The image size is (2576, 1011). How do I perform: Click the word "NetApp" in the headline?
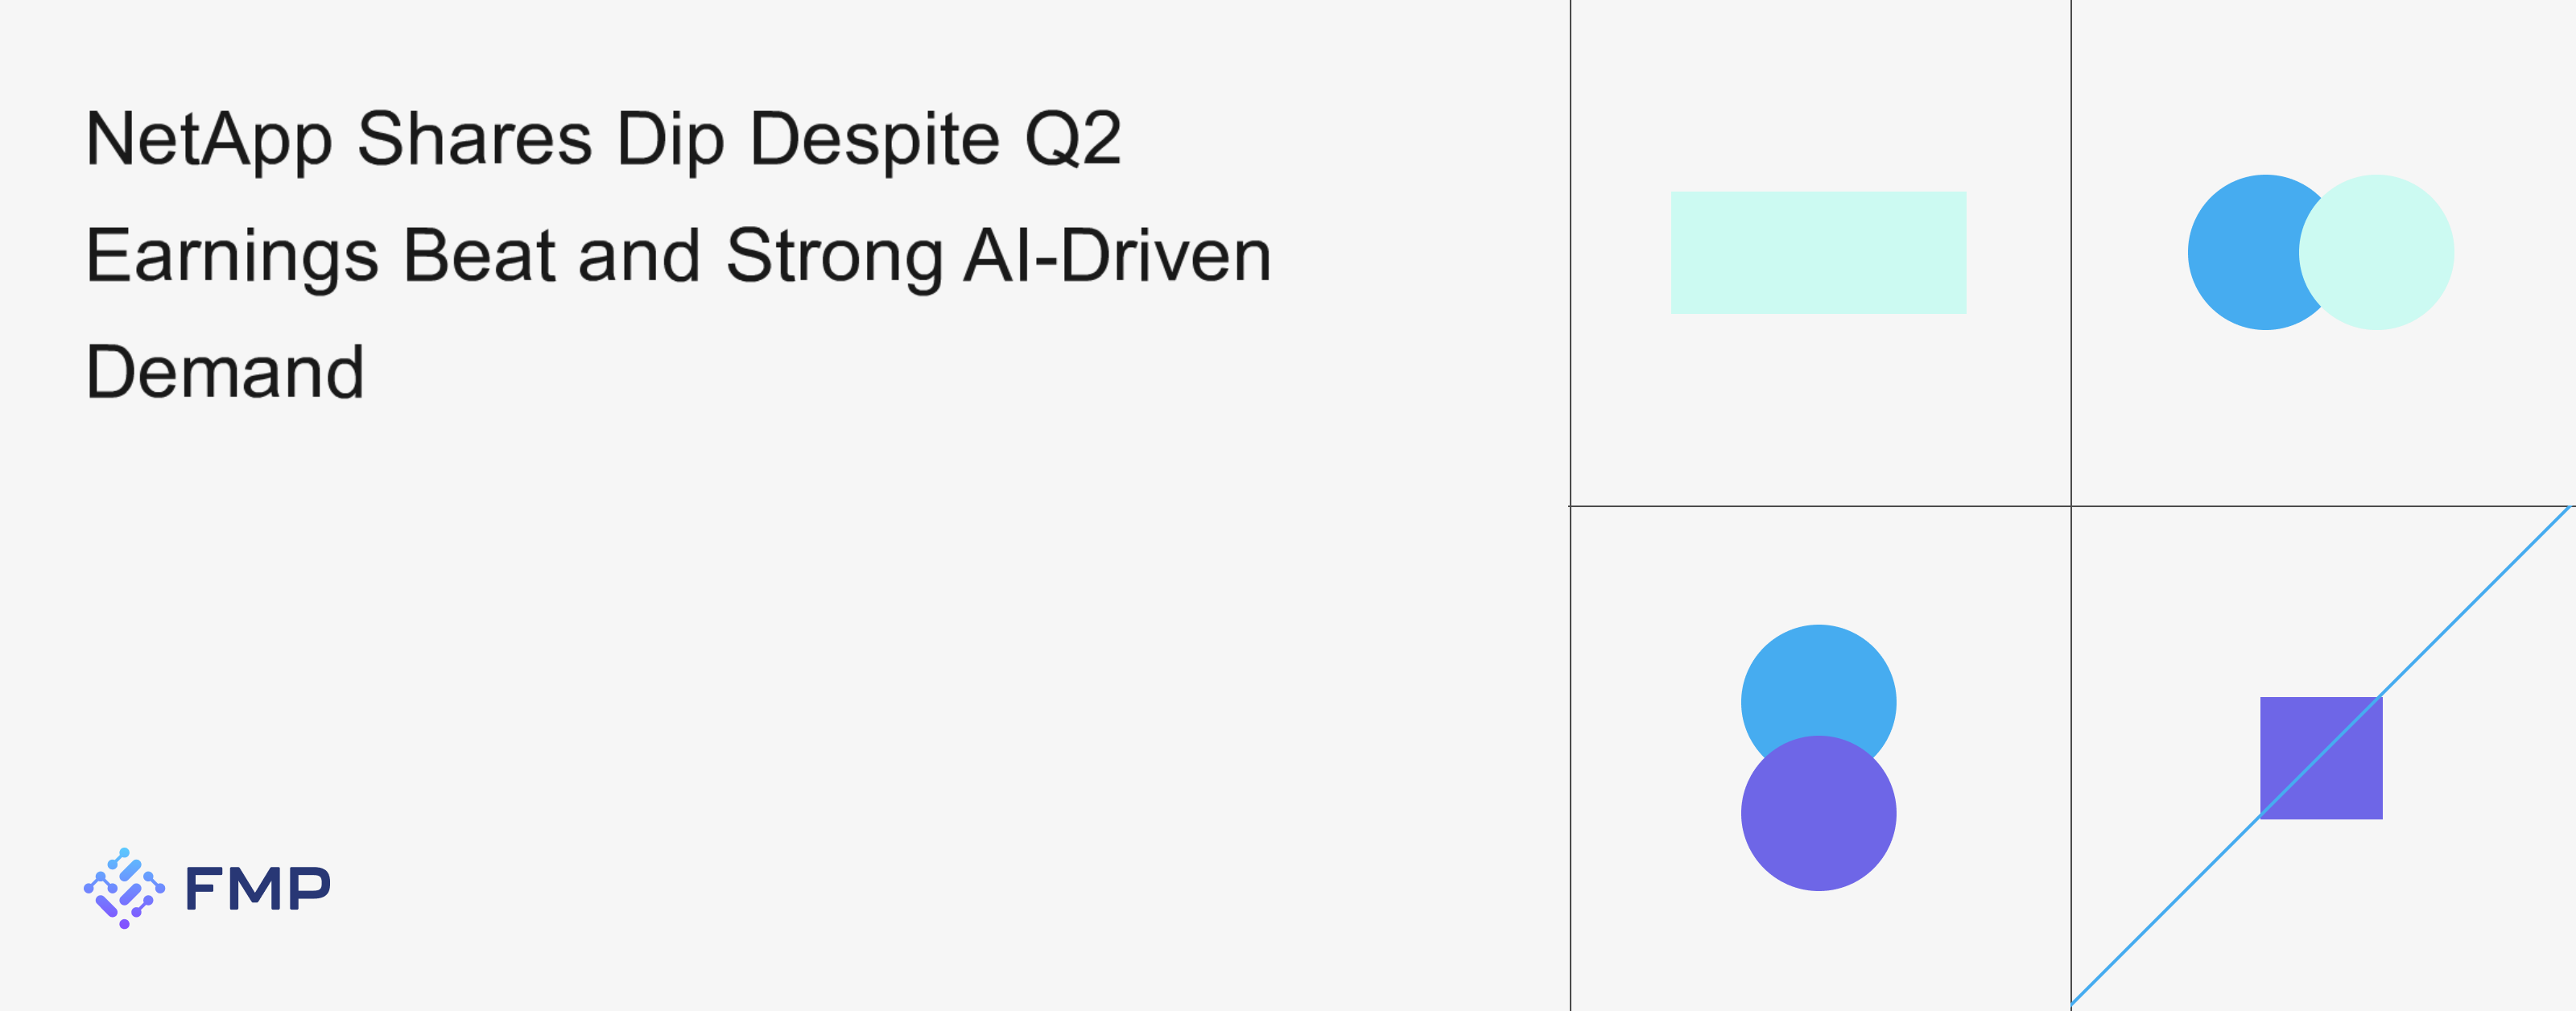click(208, 139)
